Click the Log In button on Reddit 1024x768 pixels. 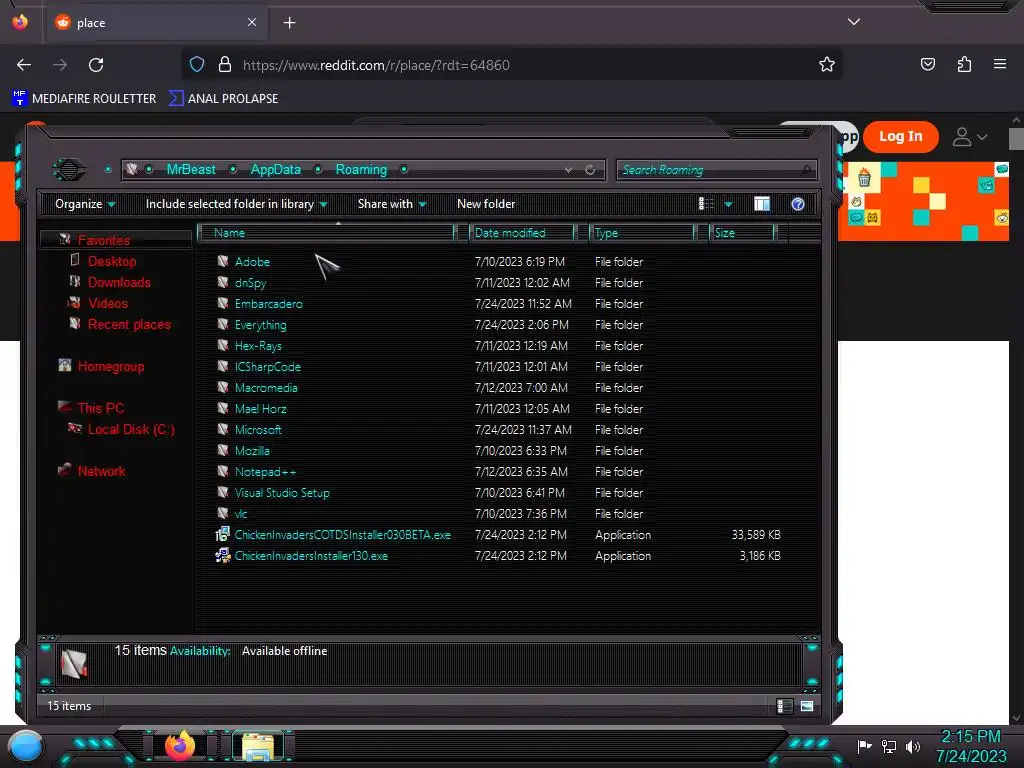[x=901, y=136]
